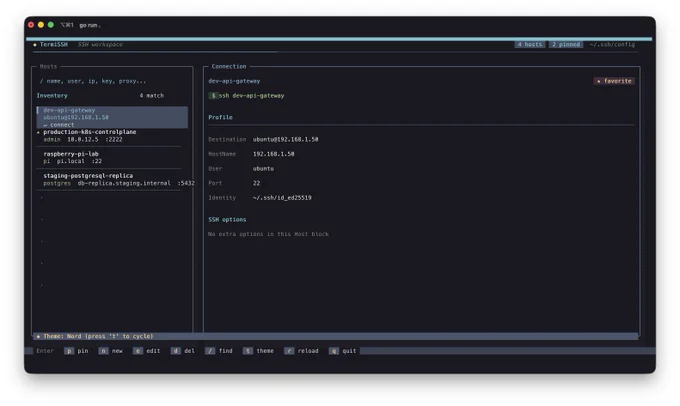Click the ~/.ssh/config path in header
680x406 pixels.
[x=612, y=45]
